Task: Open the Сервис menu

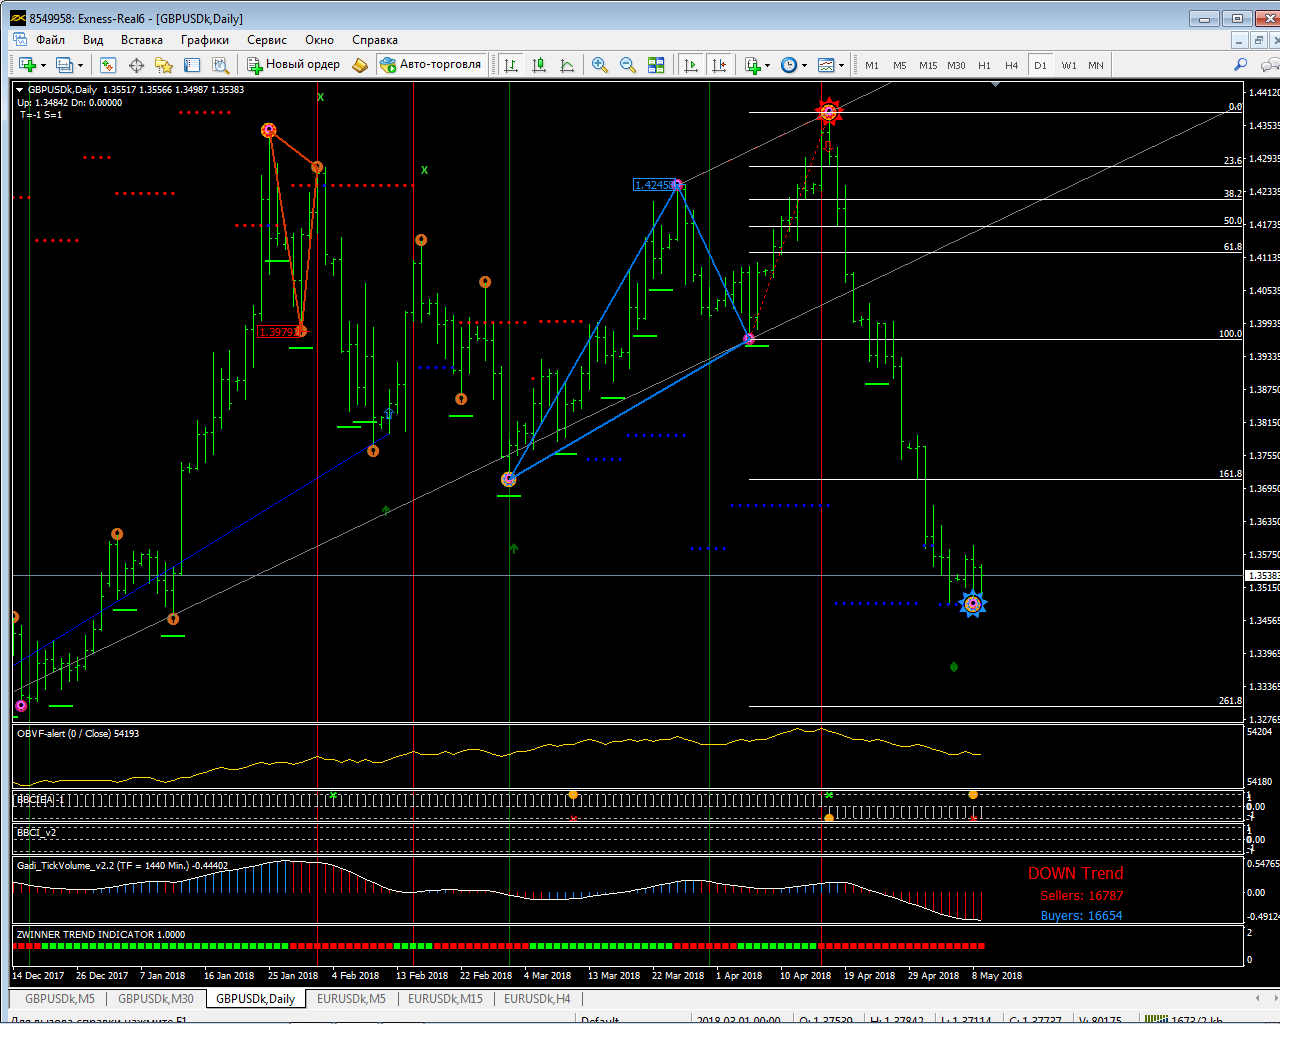Action: click(266, 40)
